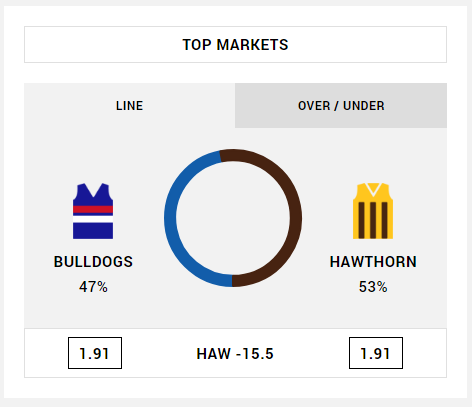The width and height of the screenshot is (472, 407).
Task: Click the Hawthorn team name
Action: [x=373, y=262]
